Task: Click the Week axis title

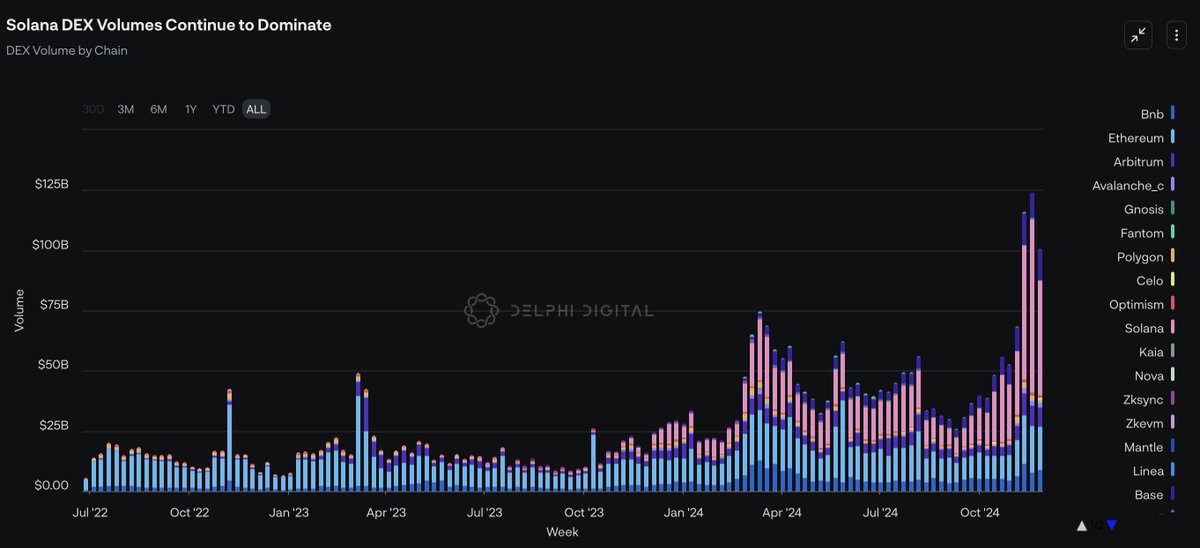Action: (562, 532)
